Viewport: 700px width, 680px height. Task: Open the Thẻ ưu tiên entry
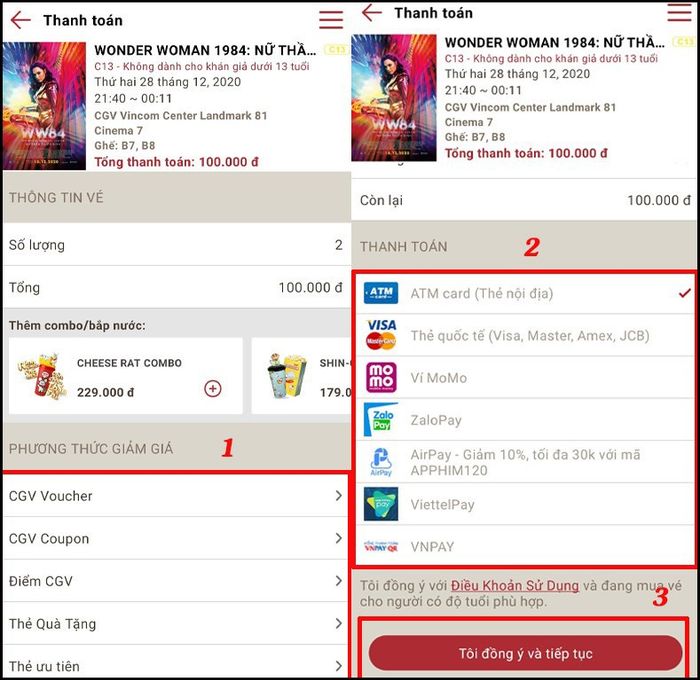pos(175,665)
